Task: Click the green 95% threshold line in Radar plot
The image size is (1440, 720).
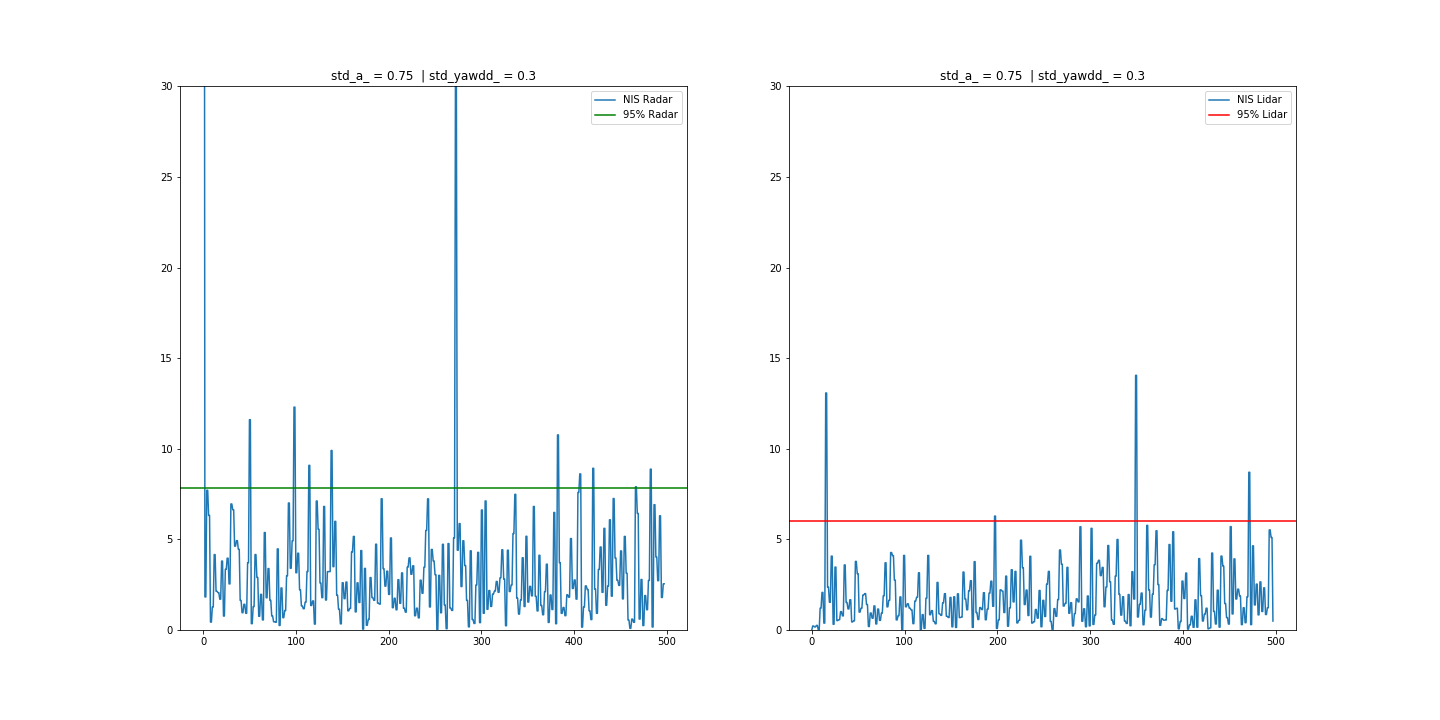Action: point(433,488)
